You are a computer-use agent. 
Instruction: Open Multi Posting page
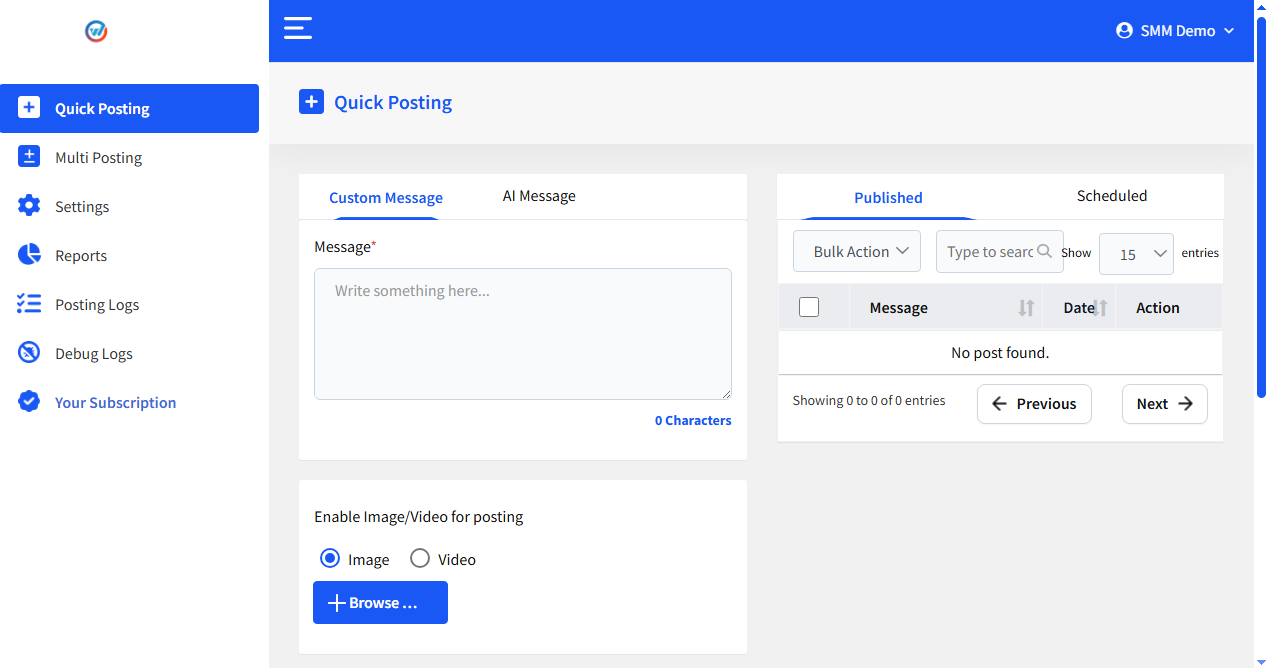coord(129,157)
